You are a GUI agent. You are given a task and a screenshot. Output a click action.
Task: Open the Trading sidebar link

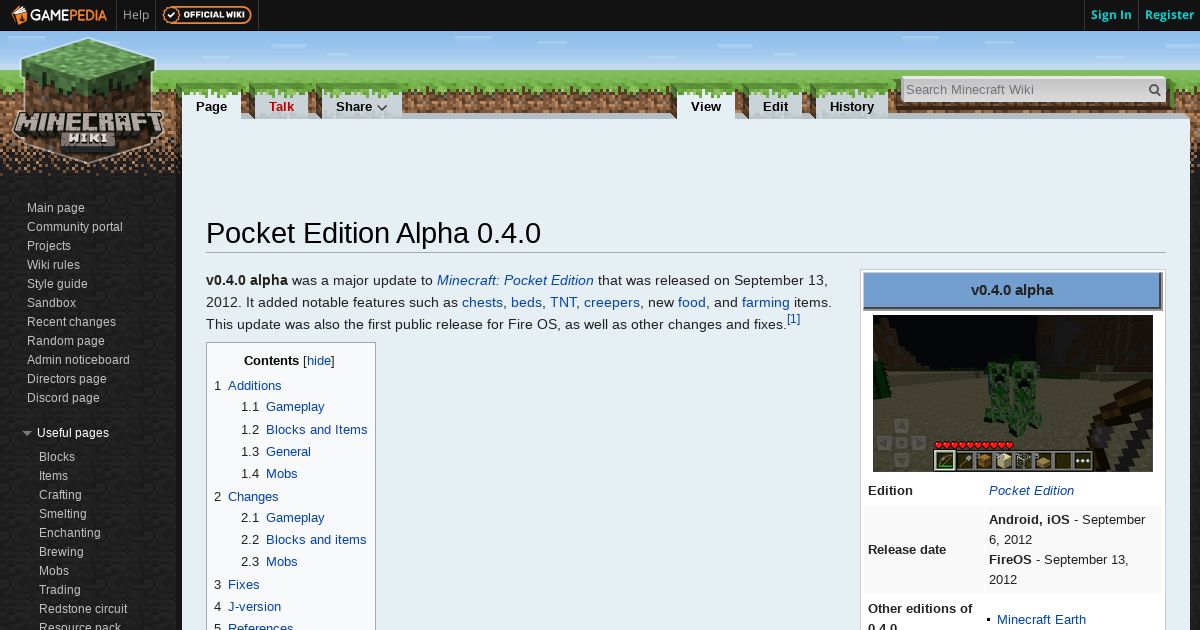pyautogui.click(x=60, y=590)
